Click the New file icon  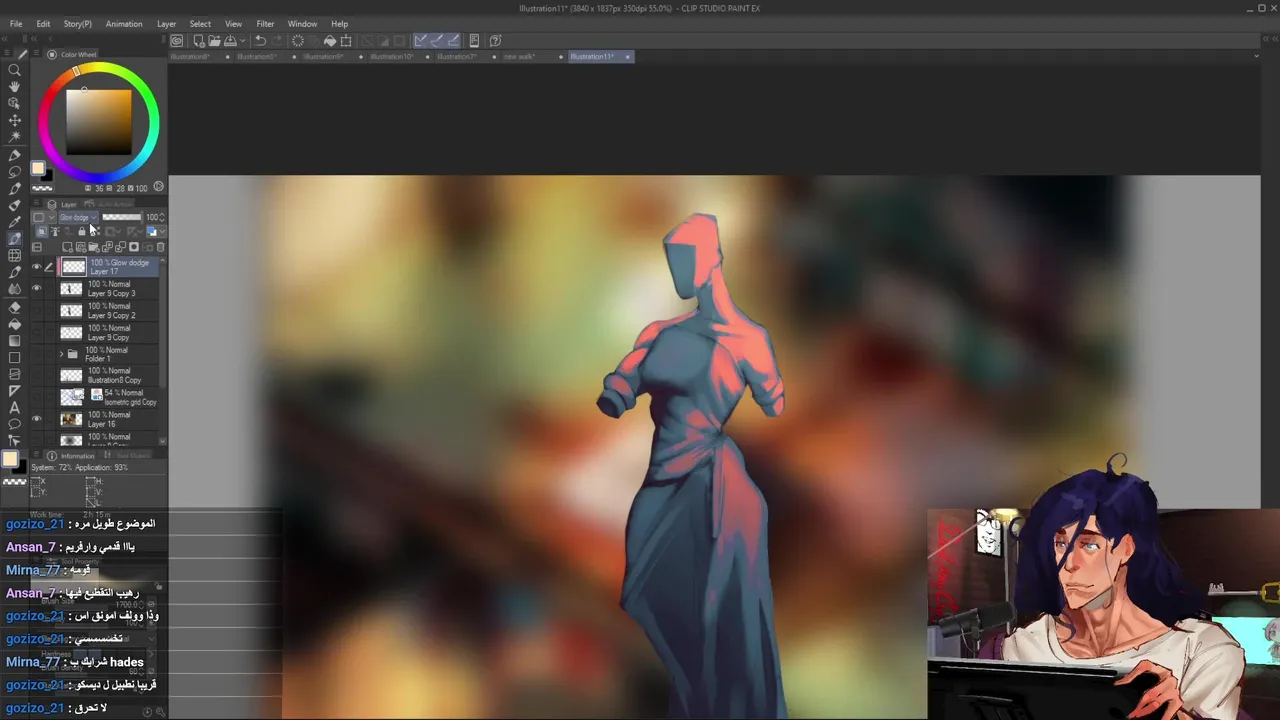(x=198, y=41)
